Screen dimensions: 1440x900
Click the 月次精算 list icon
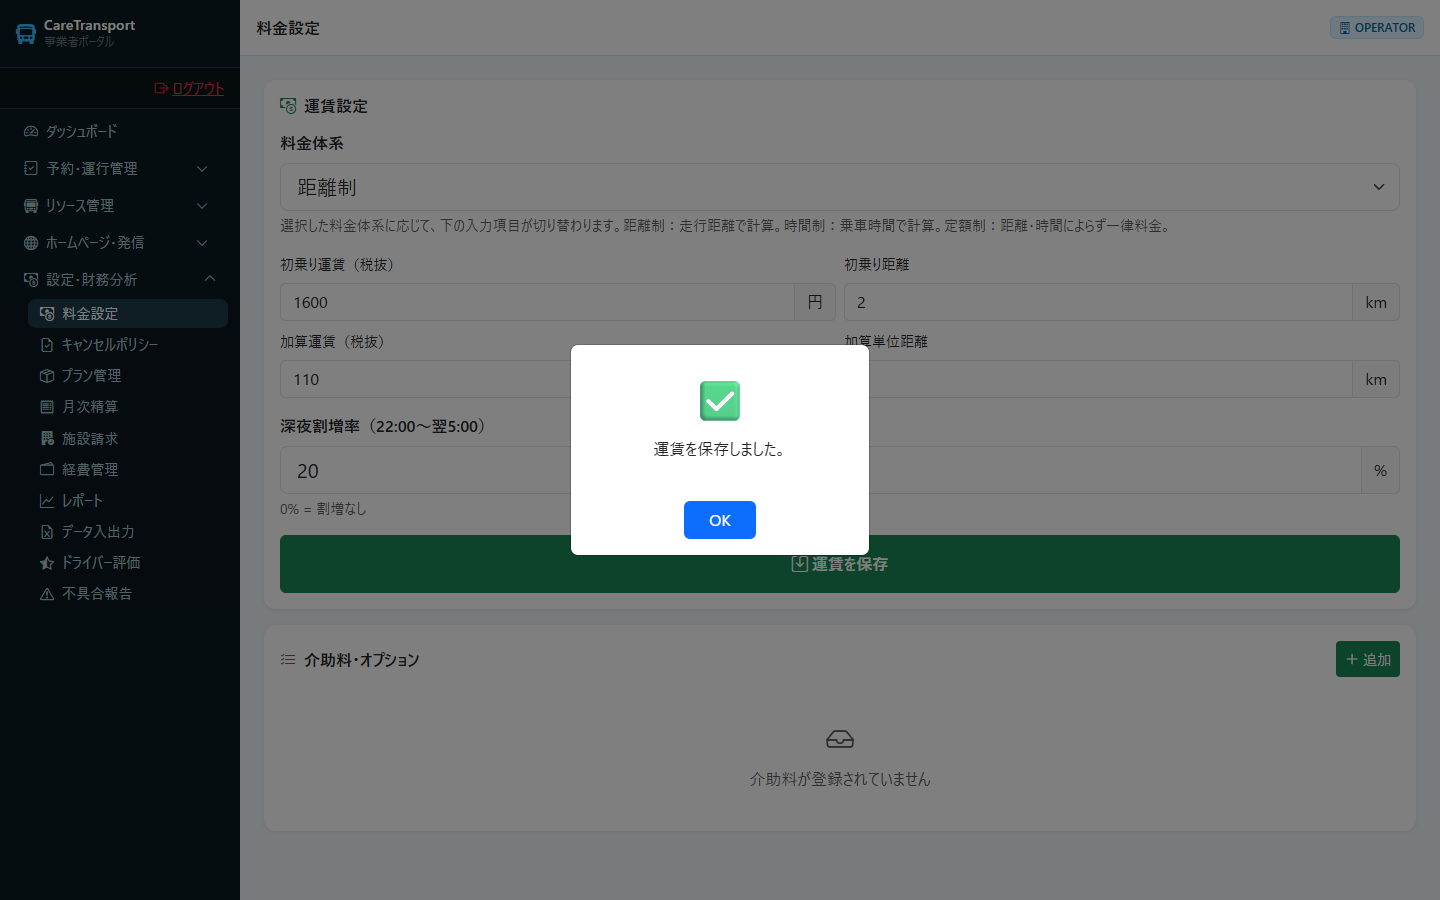[x=47, y=407]
